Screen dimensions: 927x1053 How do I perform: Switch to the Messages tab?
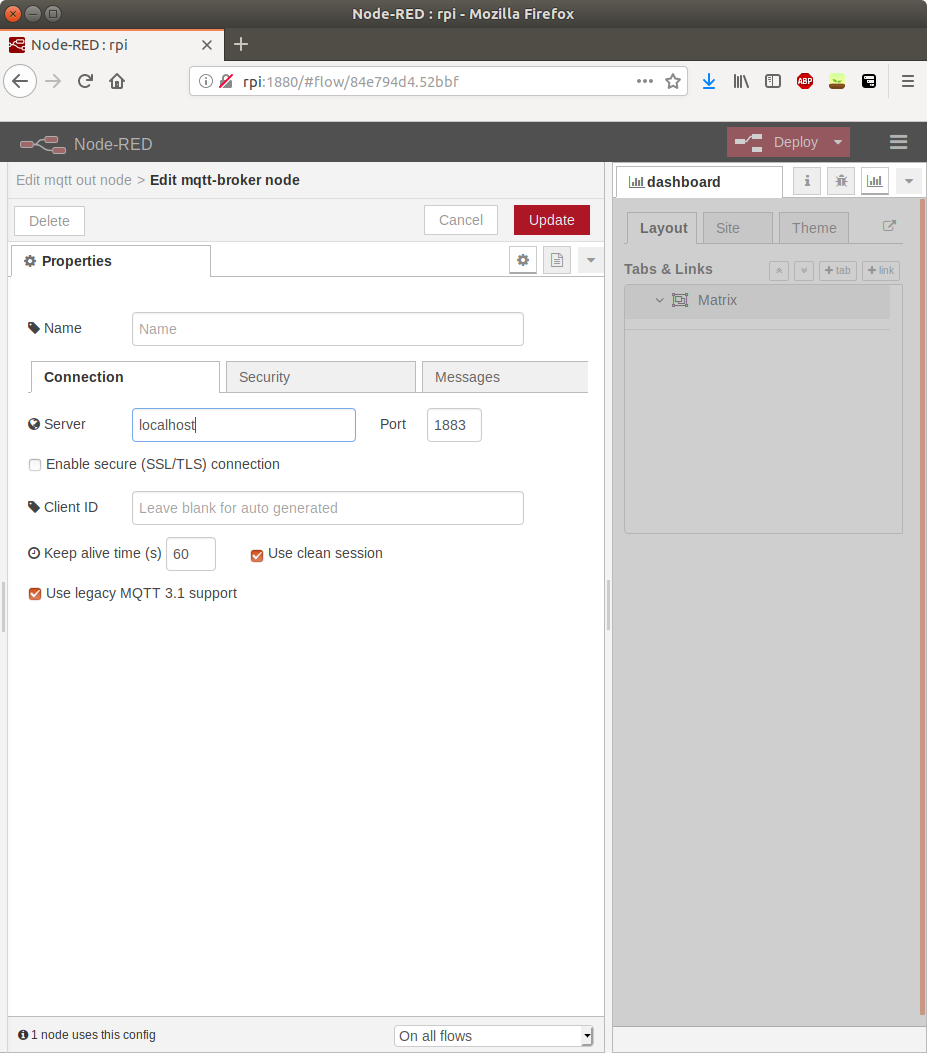504,377
